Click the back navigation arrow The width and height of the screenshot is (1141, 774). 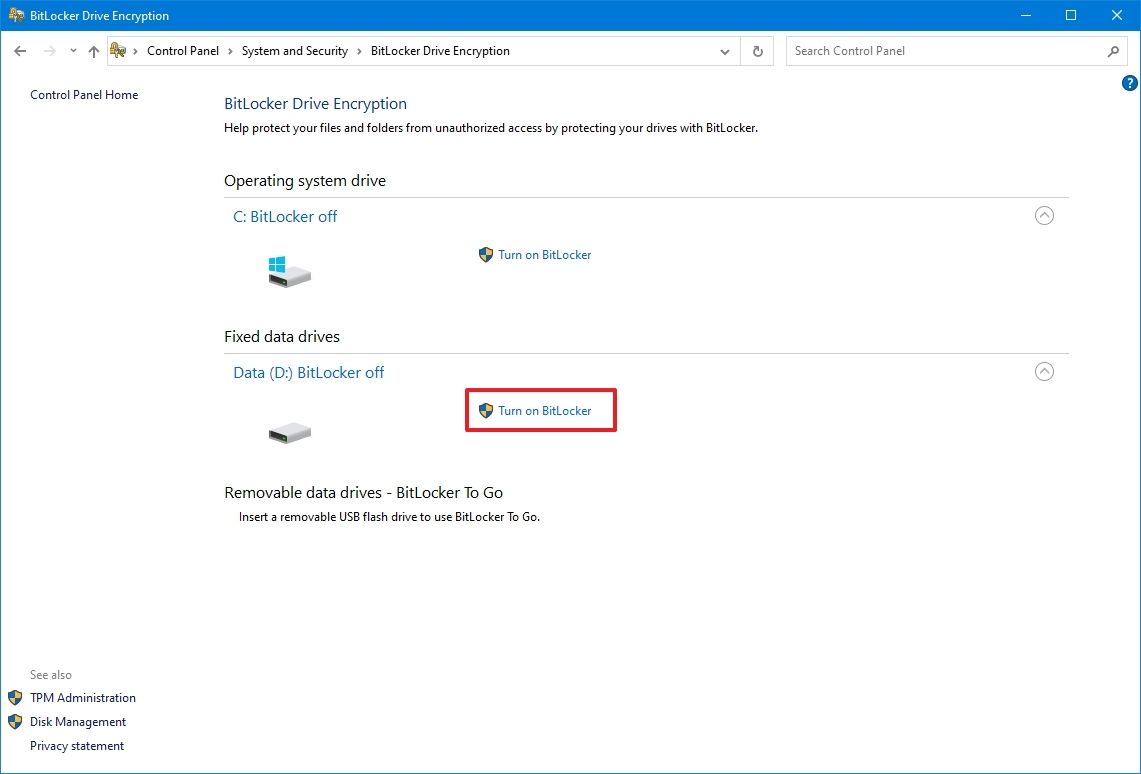(20, 50)
